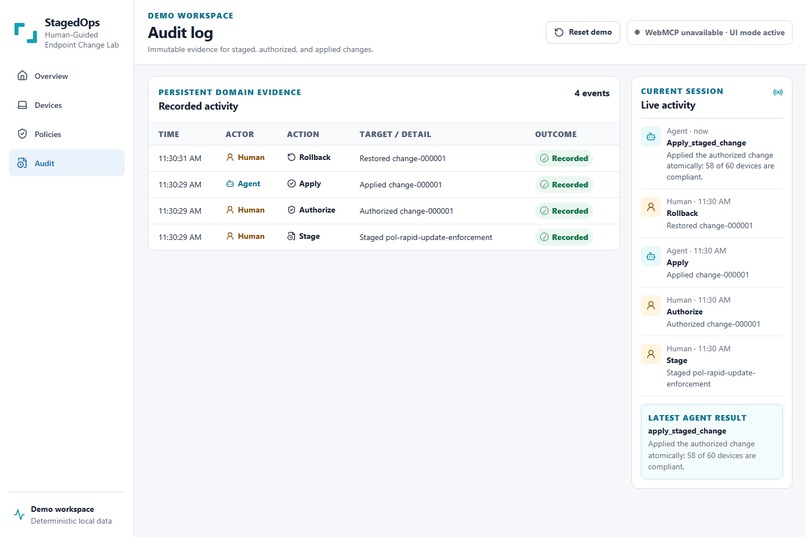
Task: Click the check icon in the Rollback row's Recorded badge
Action: (544, 158)
